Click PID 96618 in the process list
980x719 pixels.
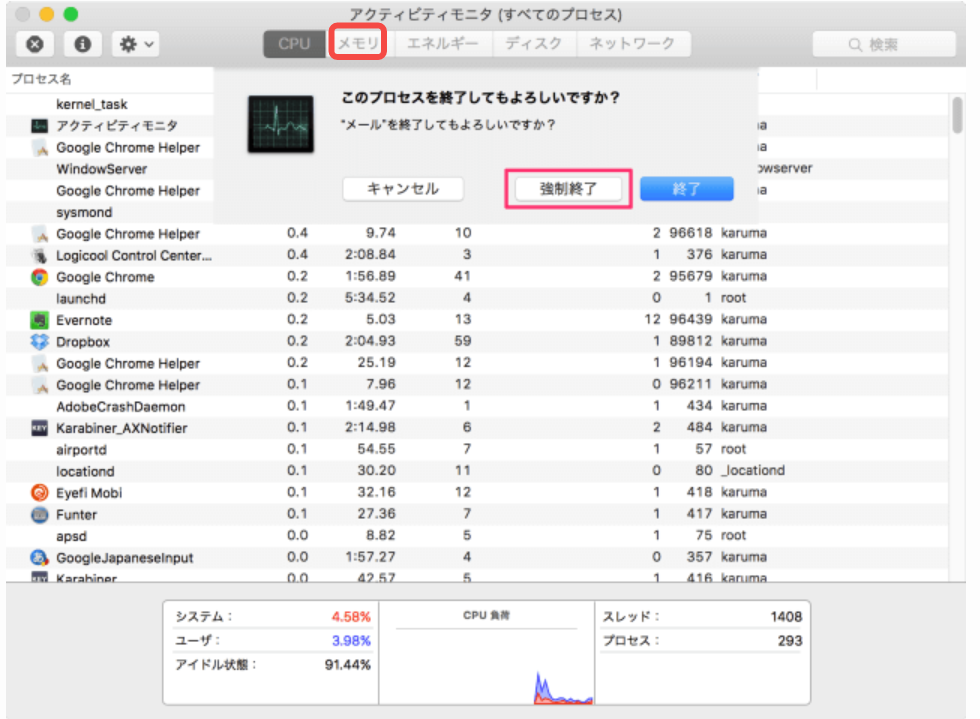[x=691, y=233]
